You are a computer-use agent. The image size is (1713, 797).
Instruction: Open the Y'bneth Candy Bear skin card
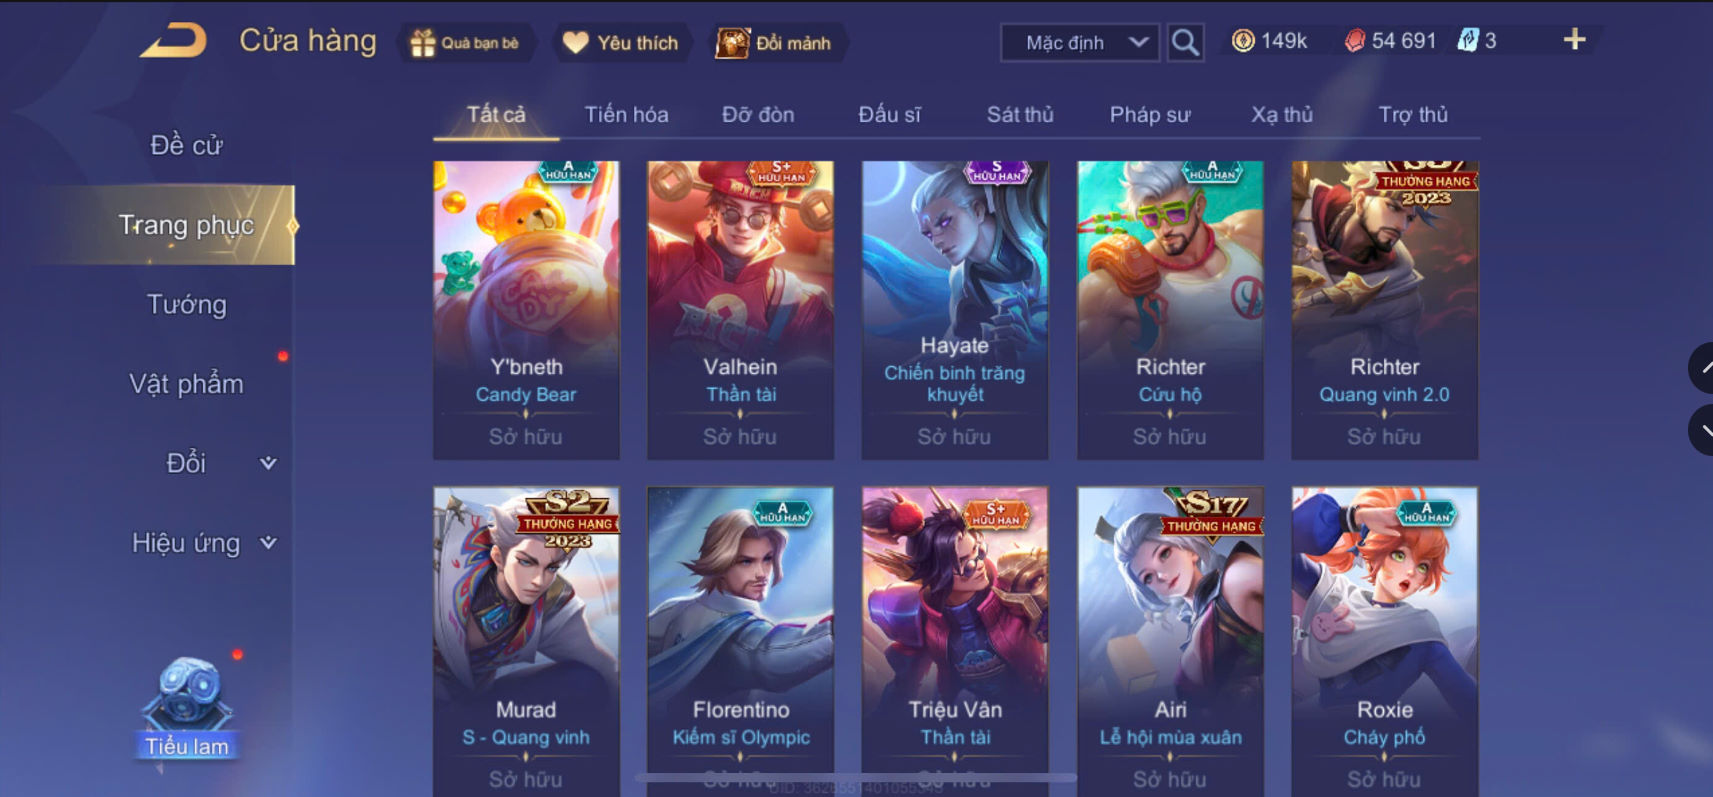point(526,310)
